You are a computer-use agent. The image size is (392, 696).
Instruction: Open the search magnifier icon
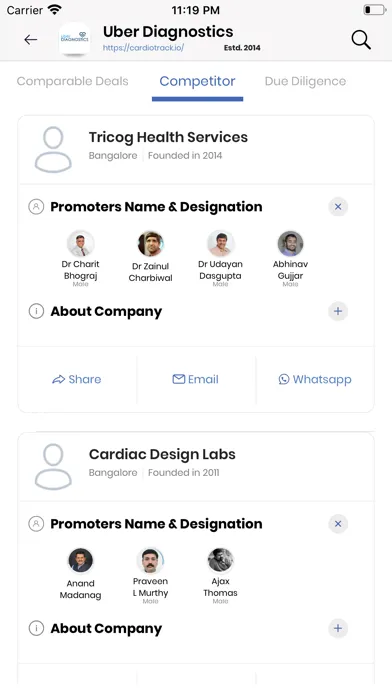click(x=361, y=40)
